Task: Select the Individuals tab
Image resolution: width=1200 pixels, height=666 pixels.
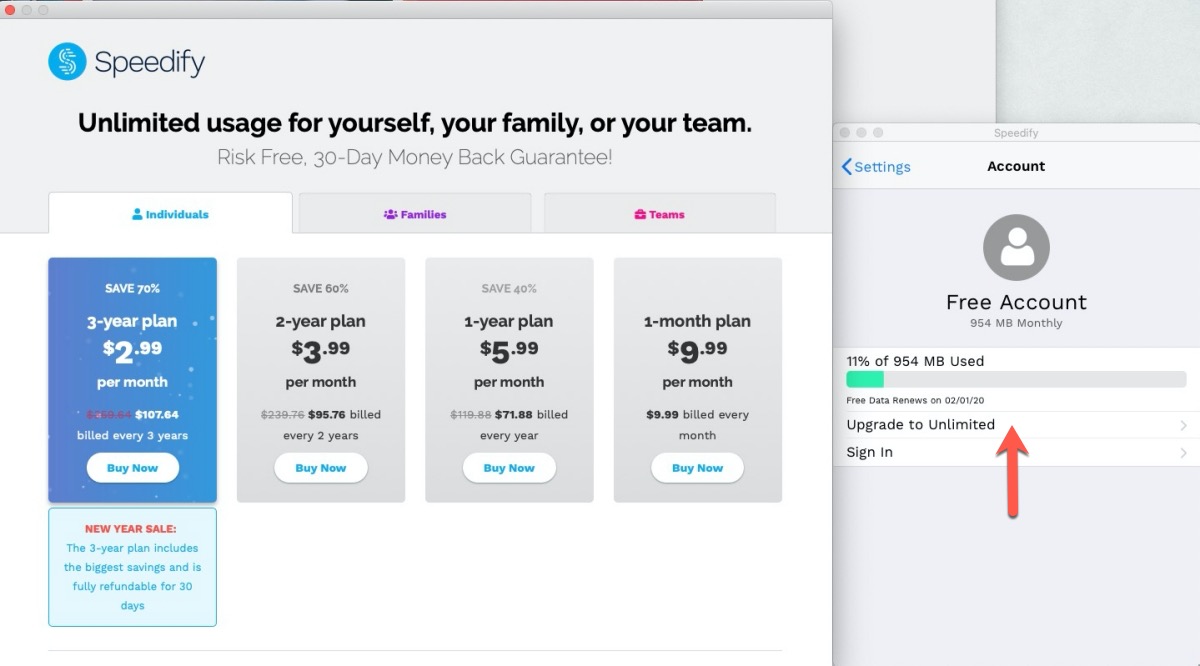Action: [x=170, y=214]
